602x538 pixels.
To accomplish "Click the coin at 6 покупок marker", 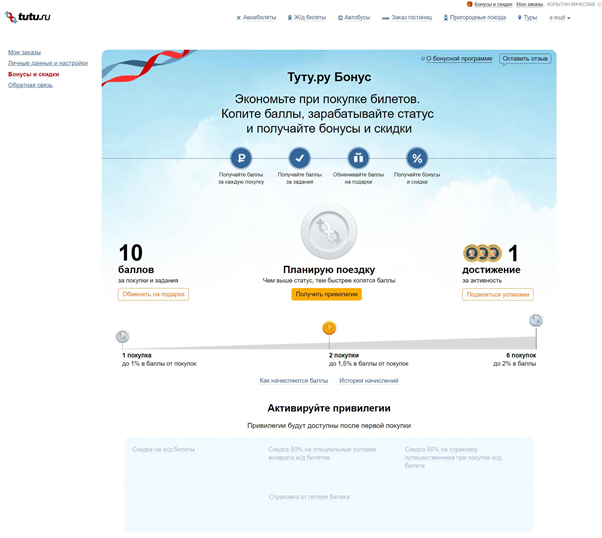I will [x=536, y=320].
